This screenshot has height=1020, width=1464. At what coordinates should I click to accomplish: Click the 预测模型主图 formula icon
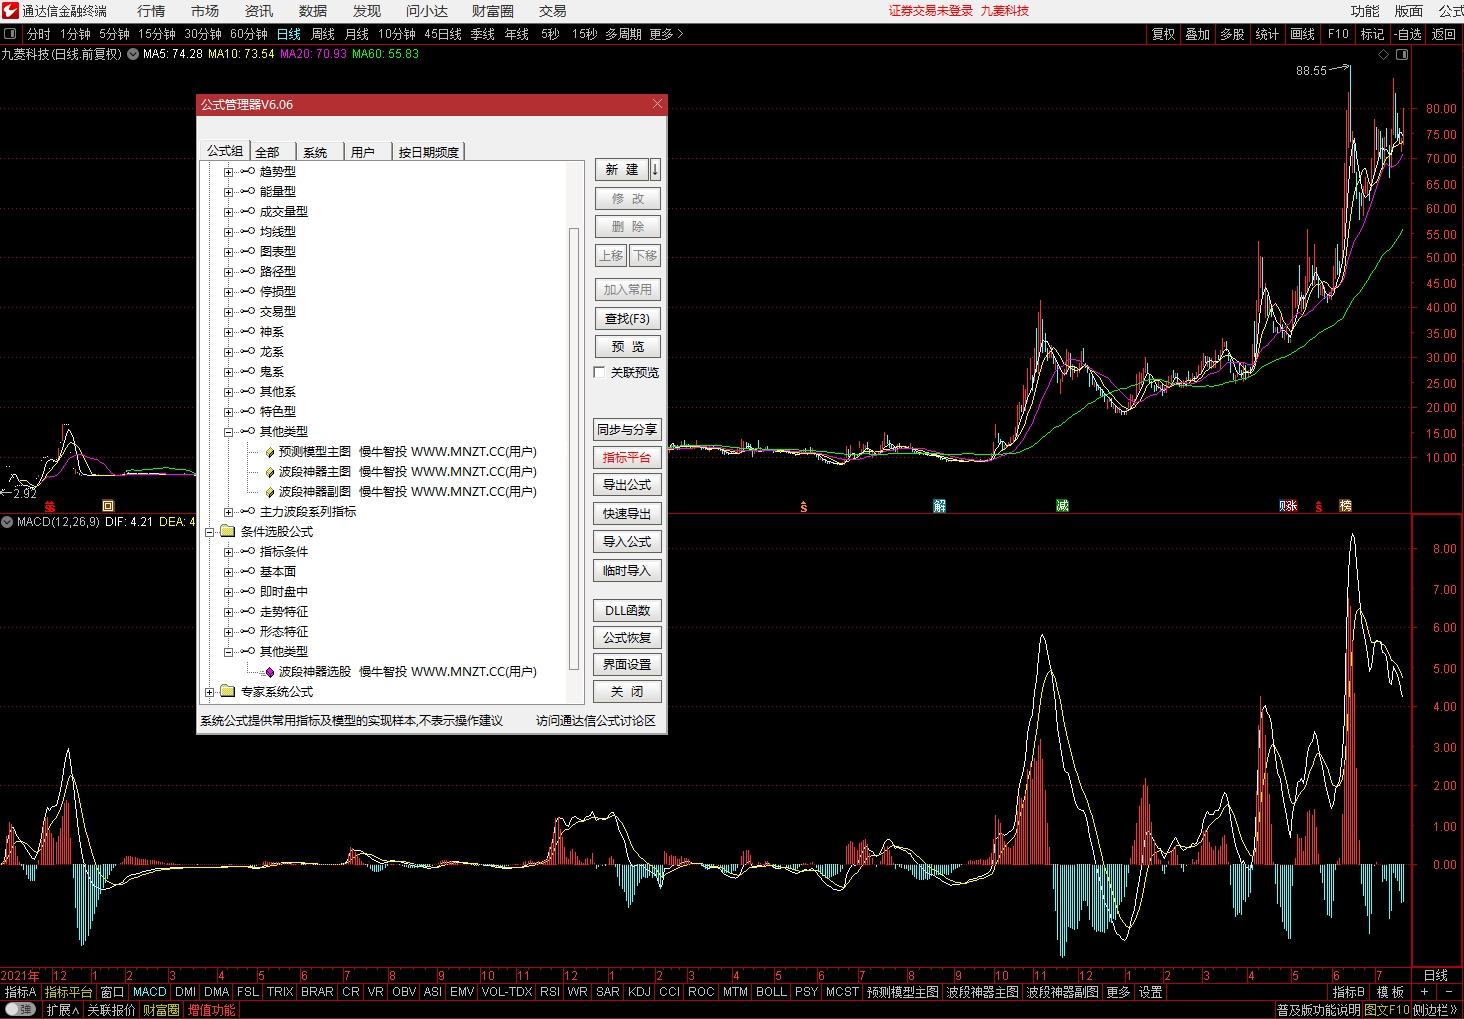click(270, 452)
